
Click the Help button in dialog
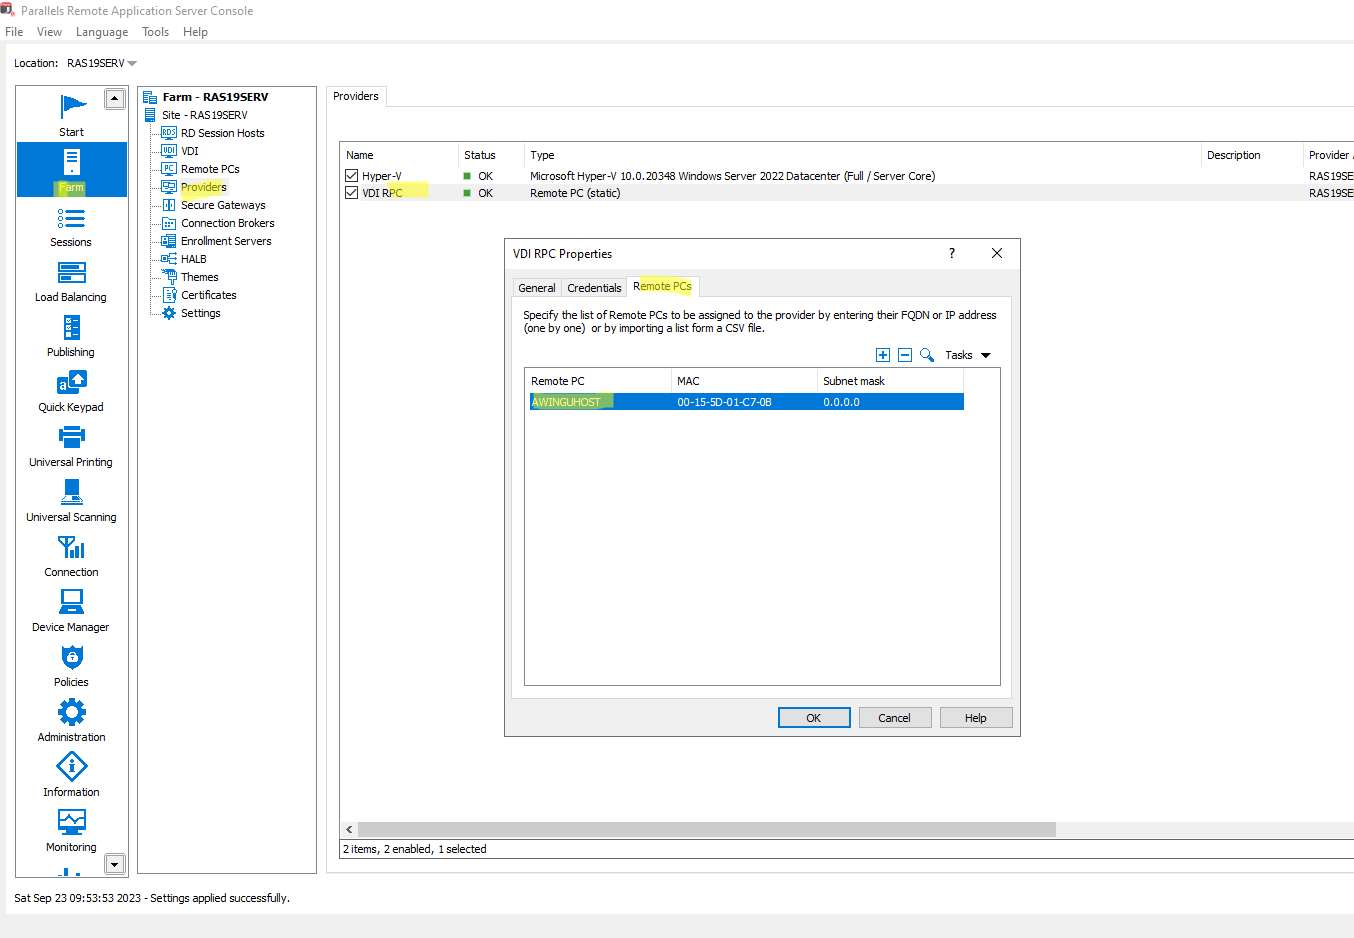point(976,718)
